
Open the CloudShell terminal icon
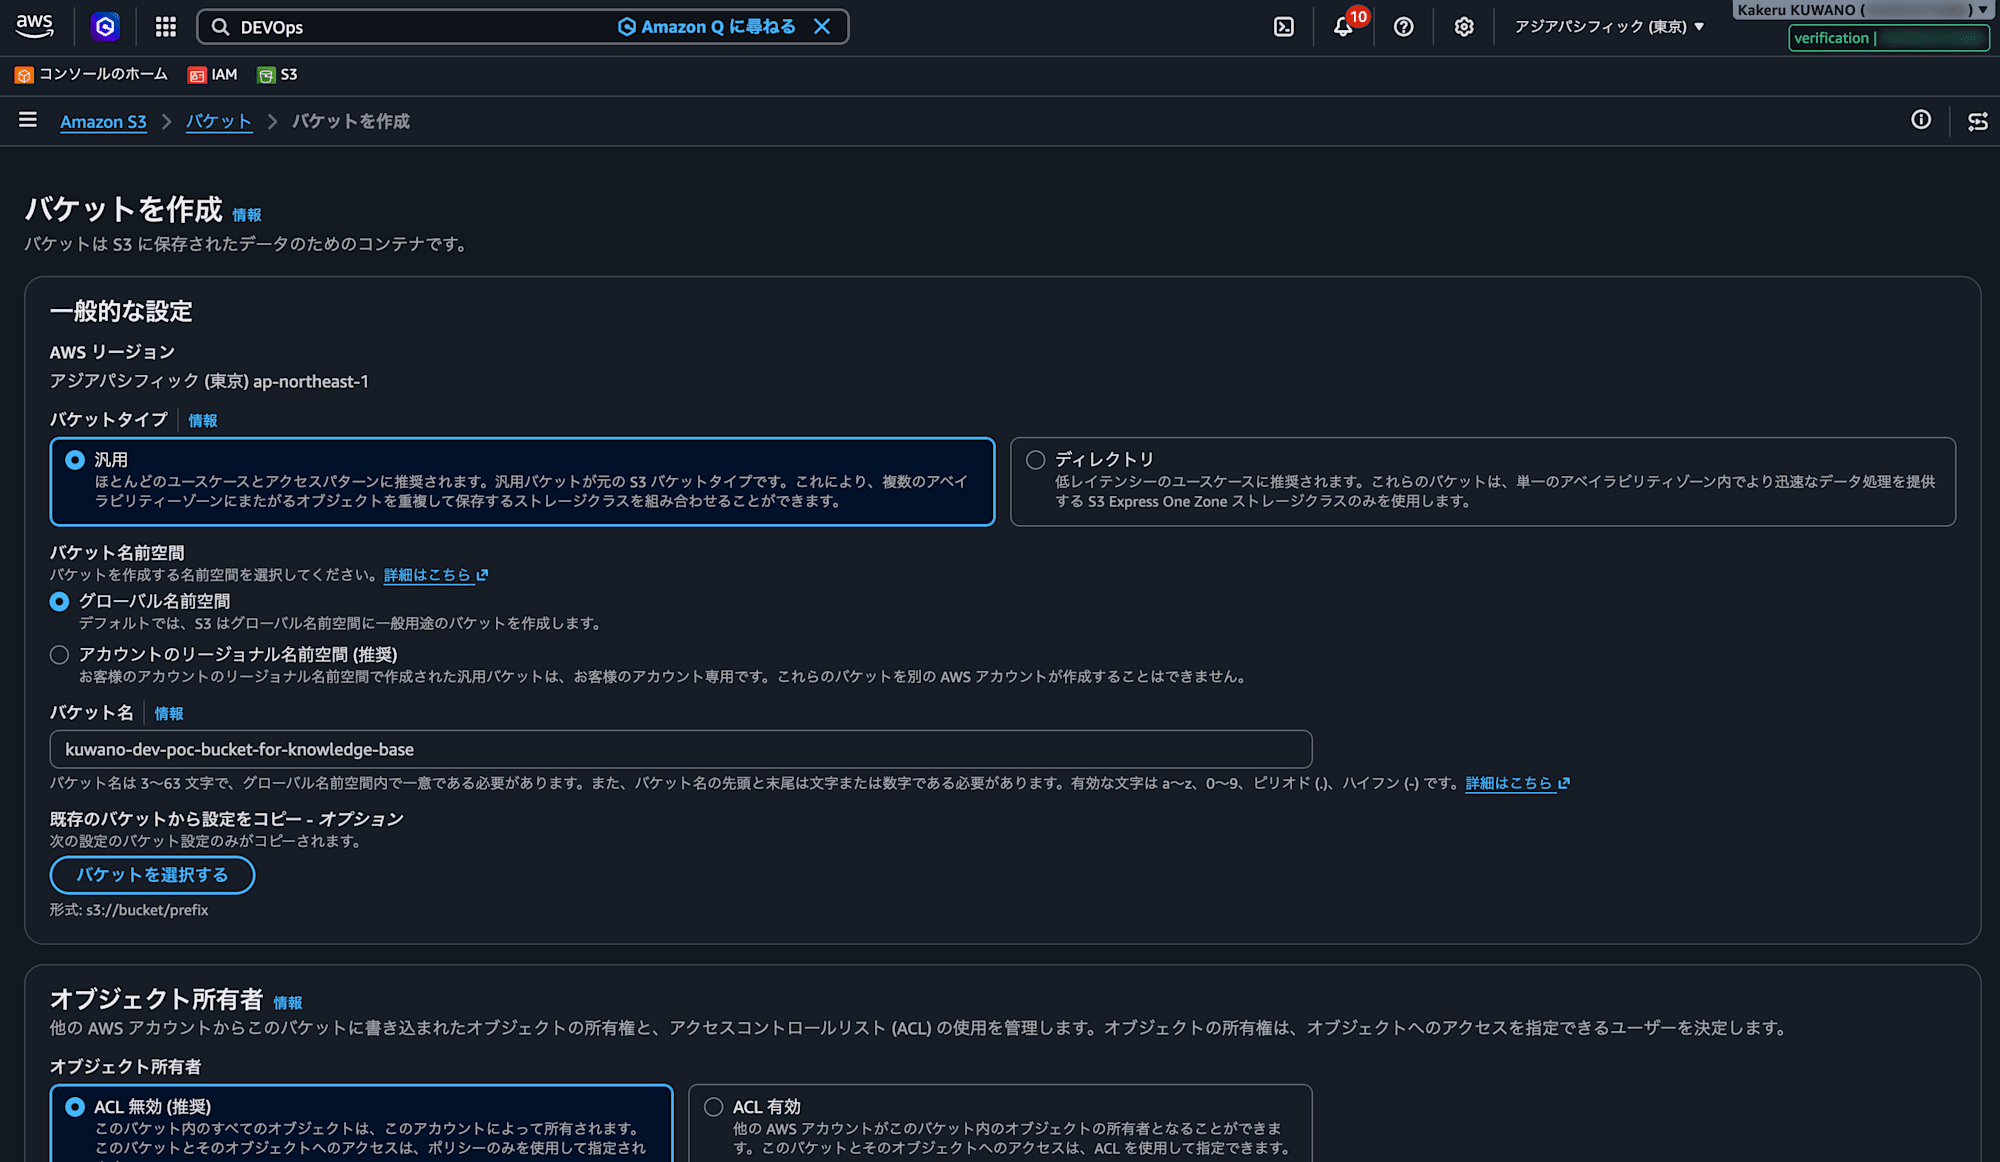[1284, 27]
